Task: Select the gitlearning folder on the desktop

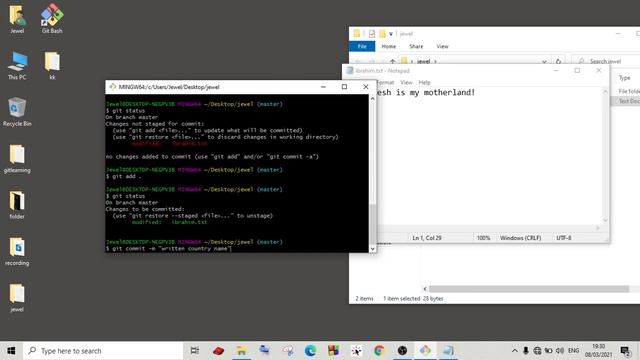Action: coord(17,158)
